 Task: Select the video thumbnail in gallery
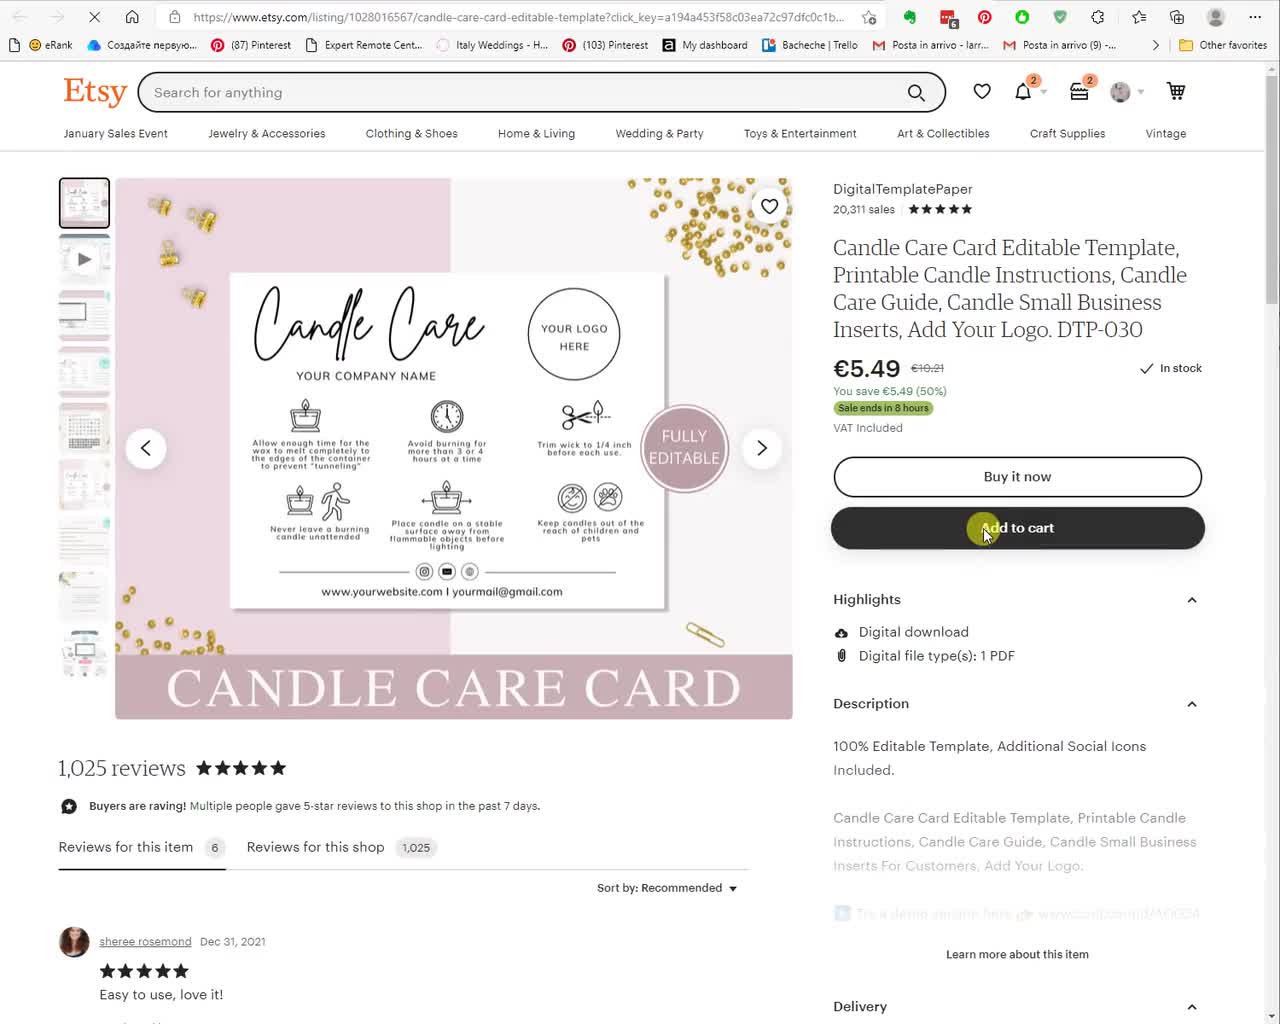pos(84,259)
